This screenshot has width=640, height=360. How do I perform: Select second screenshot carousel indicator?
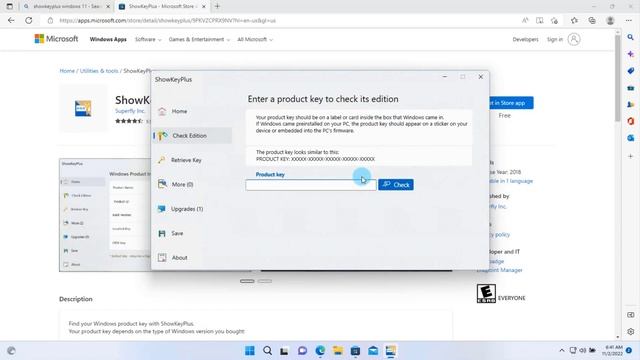[x=264, y=281]
